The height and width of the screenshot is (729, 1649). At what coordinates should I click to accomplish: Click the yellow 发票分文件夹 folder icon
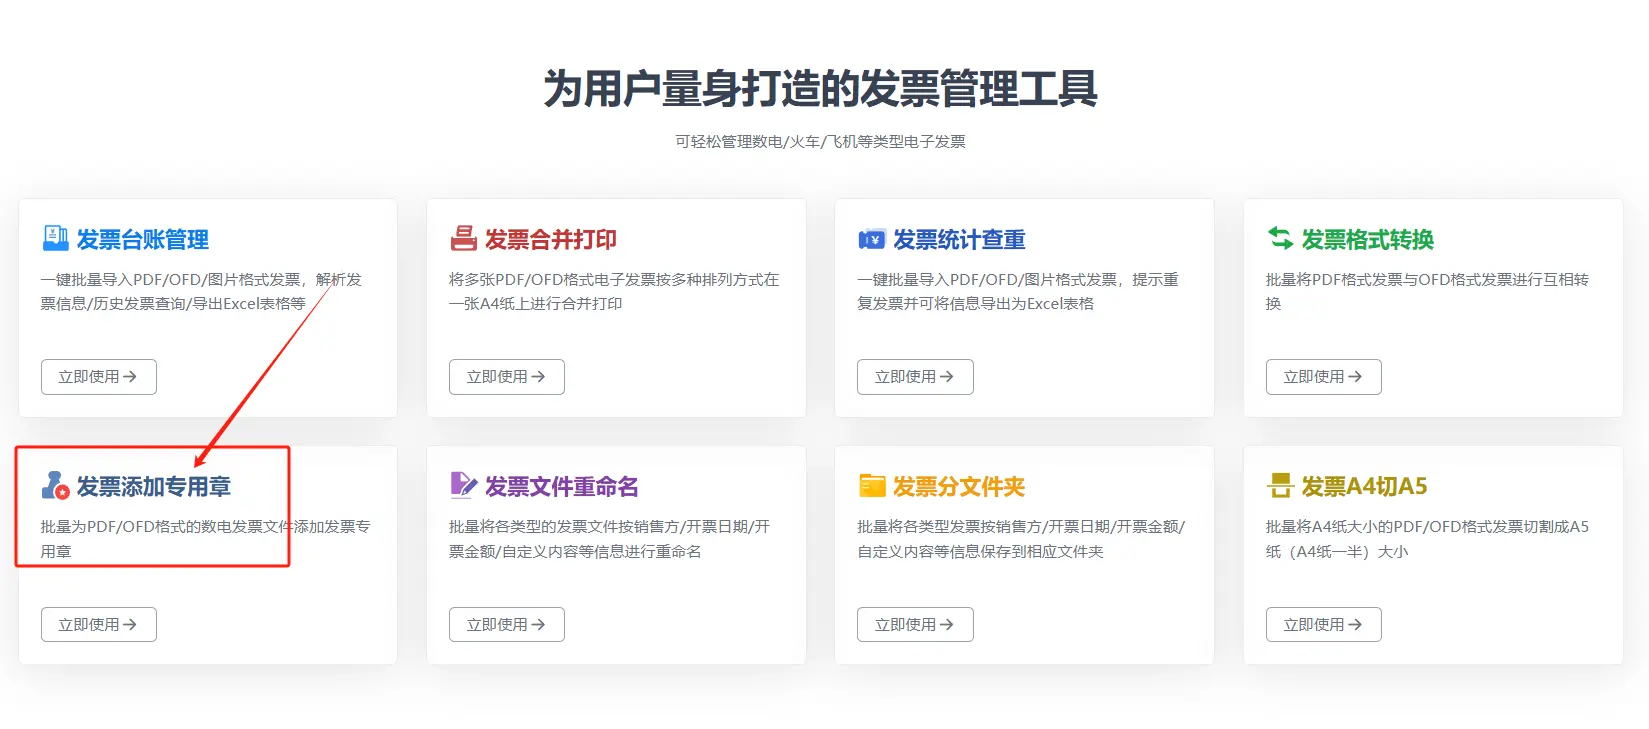(872, 486)
